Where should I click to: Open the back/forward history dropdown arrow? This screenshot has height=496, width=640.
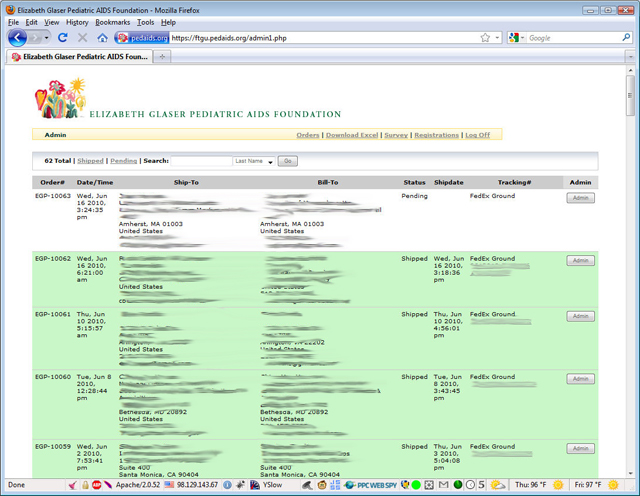pos(47,38)
